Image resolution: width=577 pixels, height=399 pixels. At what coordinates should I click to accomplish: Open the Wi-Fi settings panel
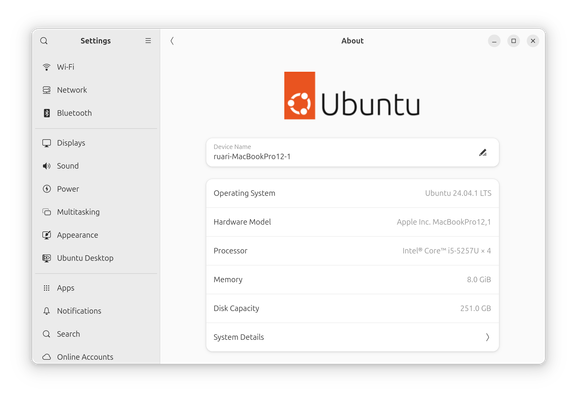96,67
